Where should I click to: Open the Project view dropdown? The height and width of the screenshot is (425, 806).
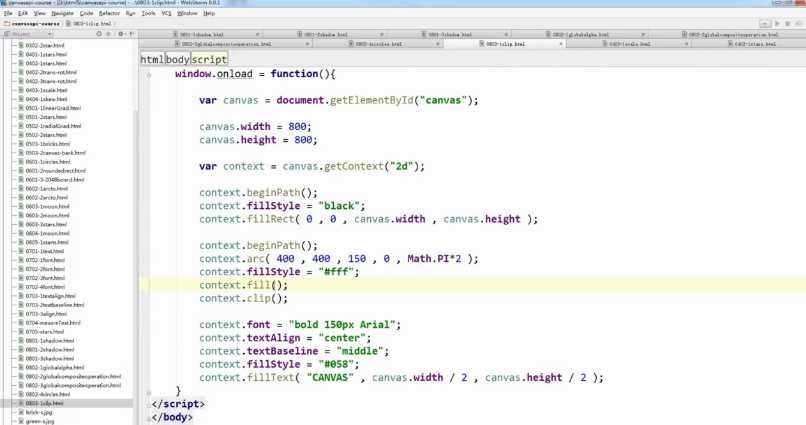(28, 34)
